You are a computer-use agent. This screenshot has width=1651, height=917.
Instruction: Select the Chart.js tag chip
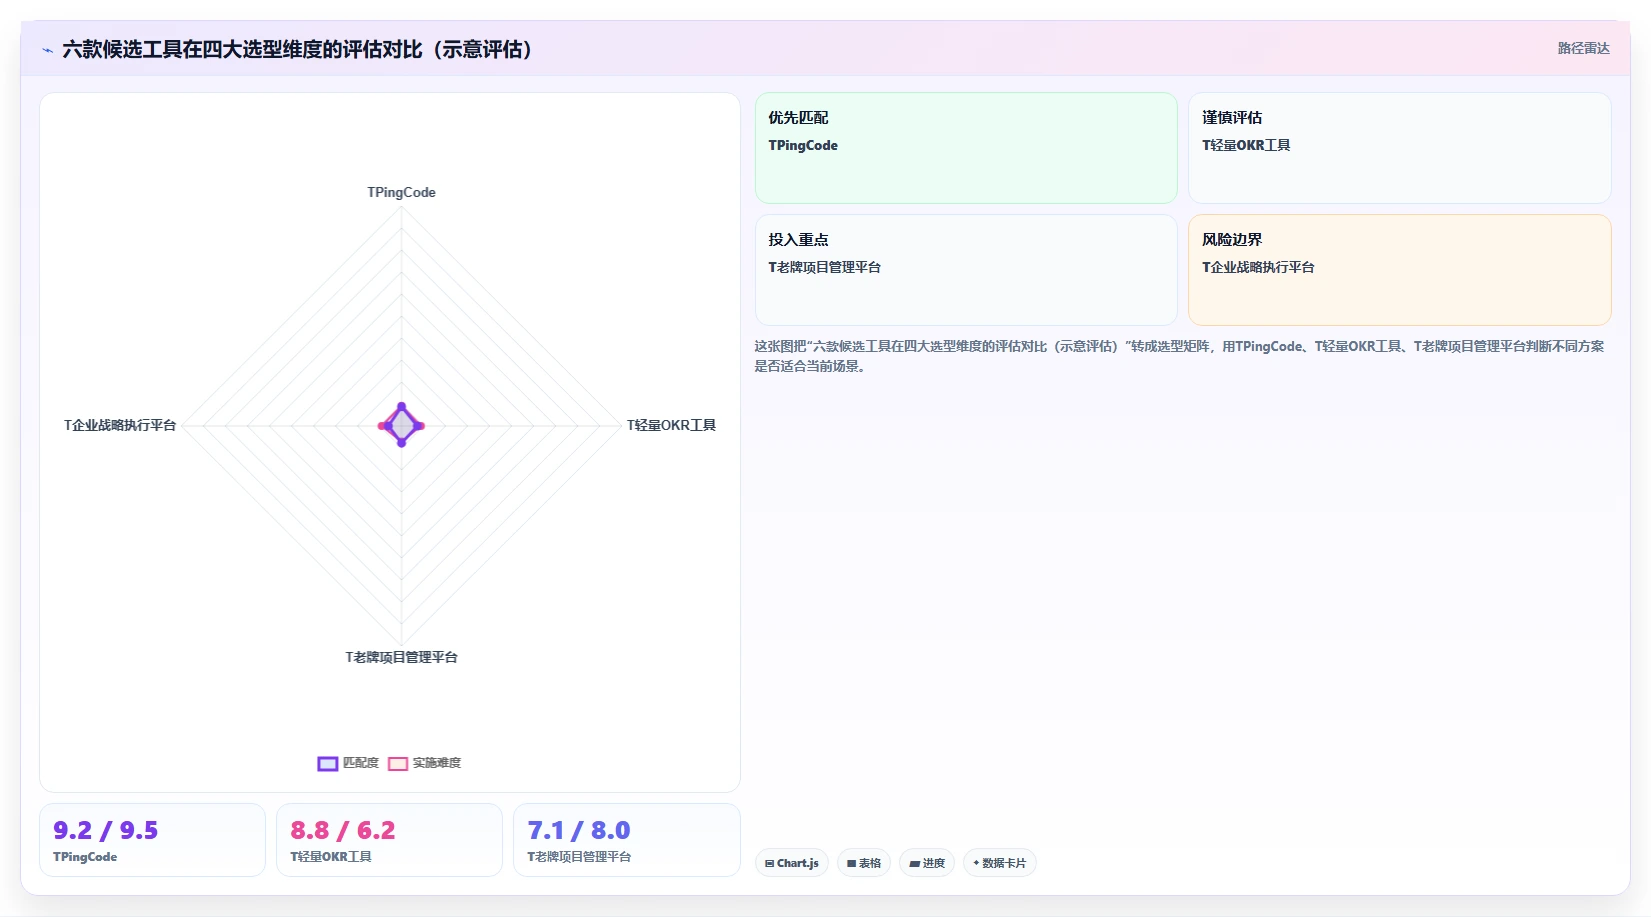coord(792,863)
